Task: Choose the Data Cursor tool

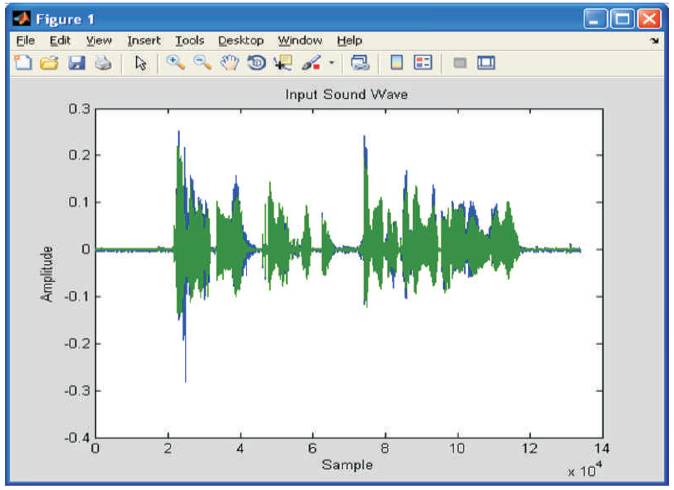Action: coord(283,63)
